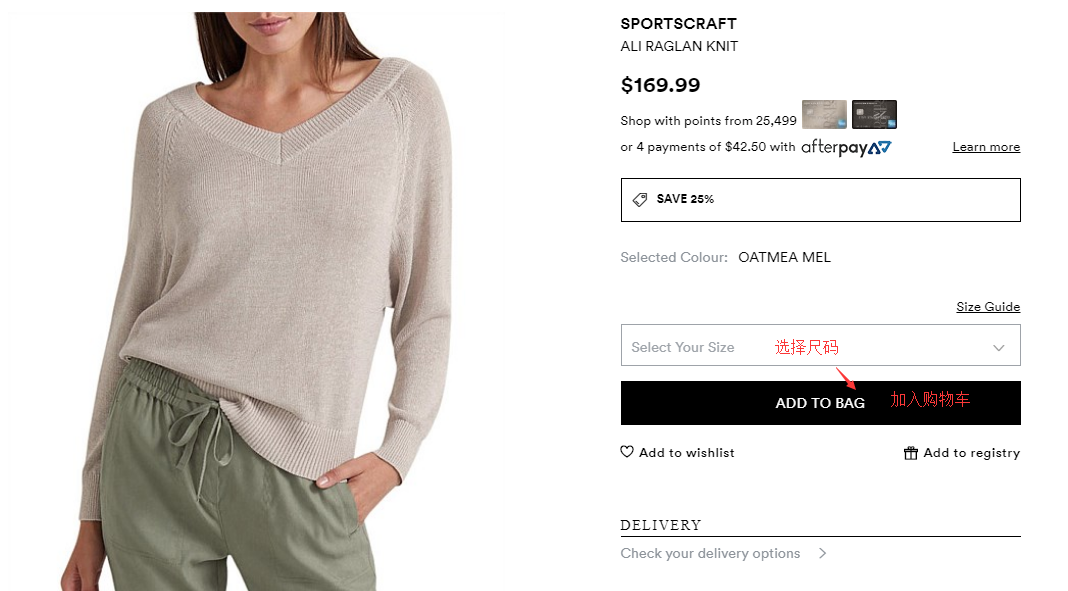Image resolution: width=1068 pixels, height=591 pixels.
Task: Go to the SPORTSCRAFT brand name
Action: click(x=678, y=24)
